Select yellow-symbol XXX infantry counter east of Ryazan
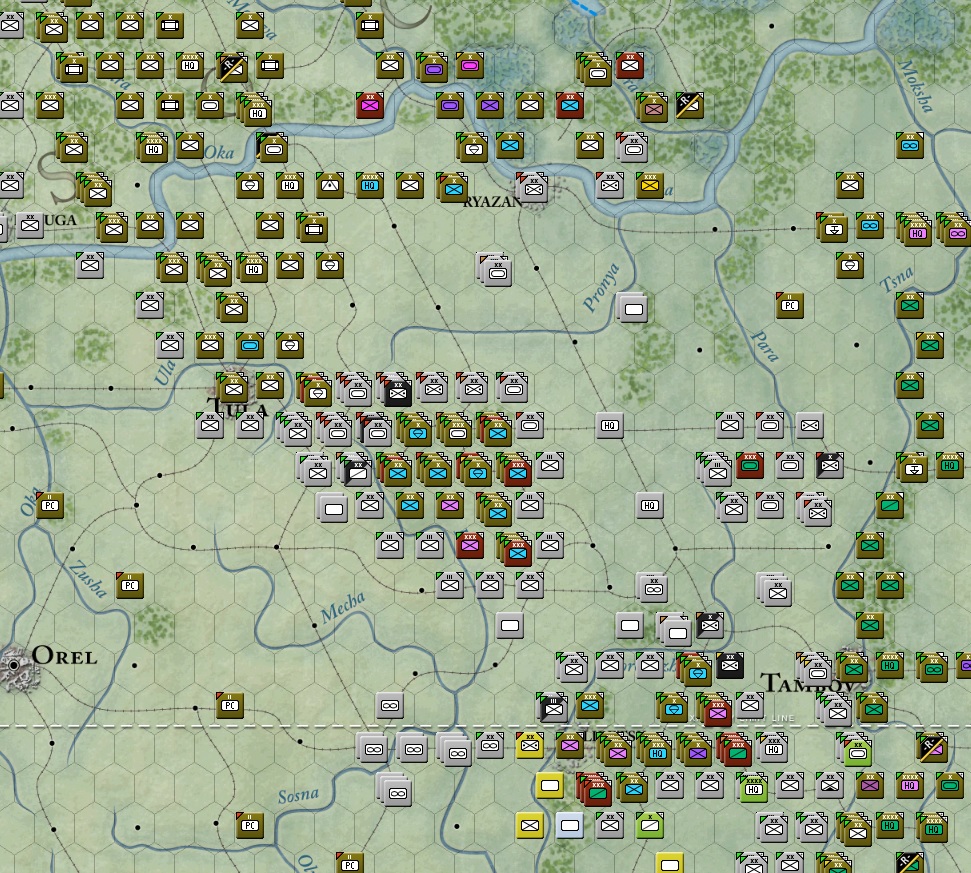 [650, 185]
